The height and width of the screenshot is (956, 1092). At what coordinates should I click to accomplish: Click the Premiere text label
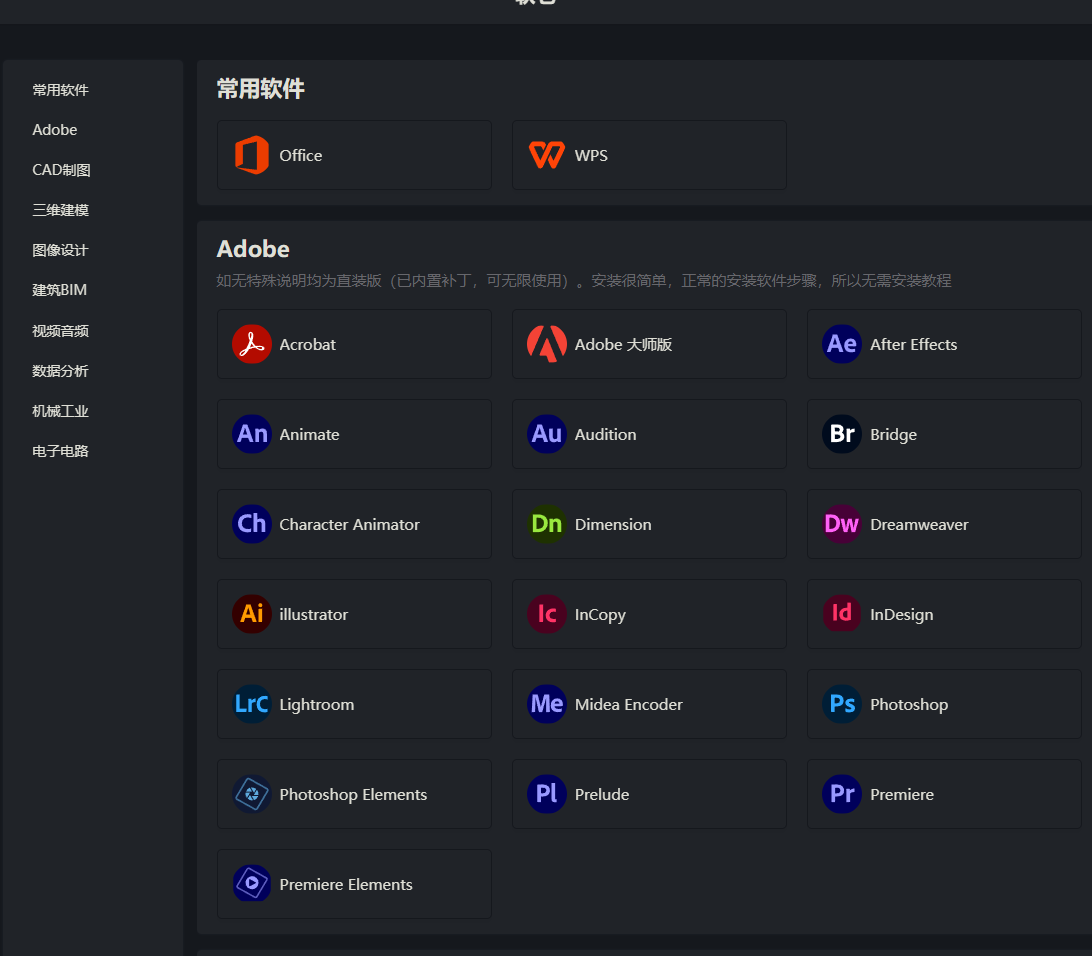(x=902, y=794)
